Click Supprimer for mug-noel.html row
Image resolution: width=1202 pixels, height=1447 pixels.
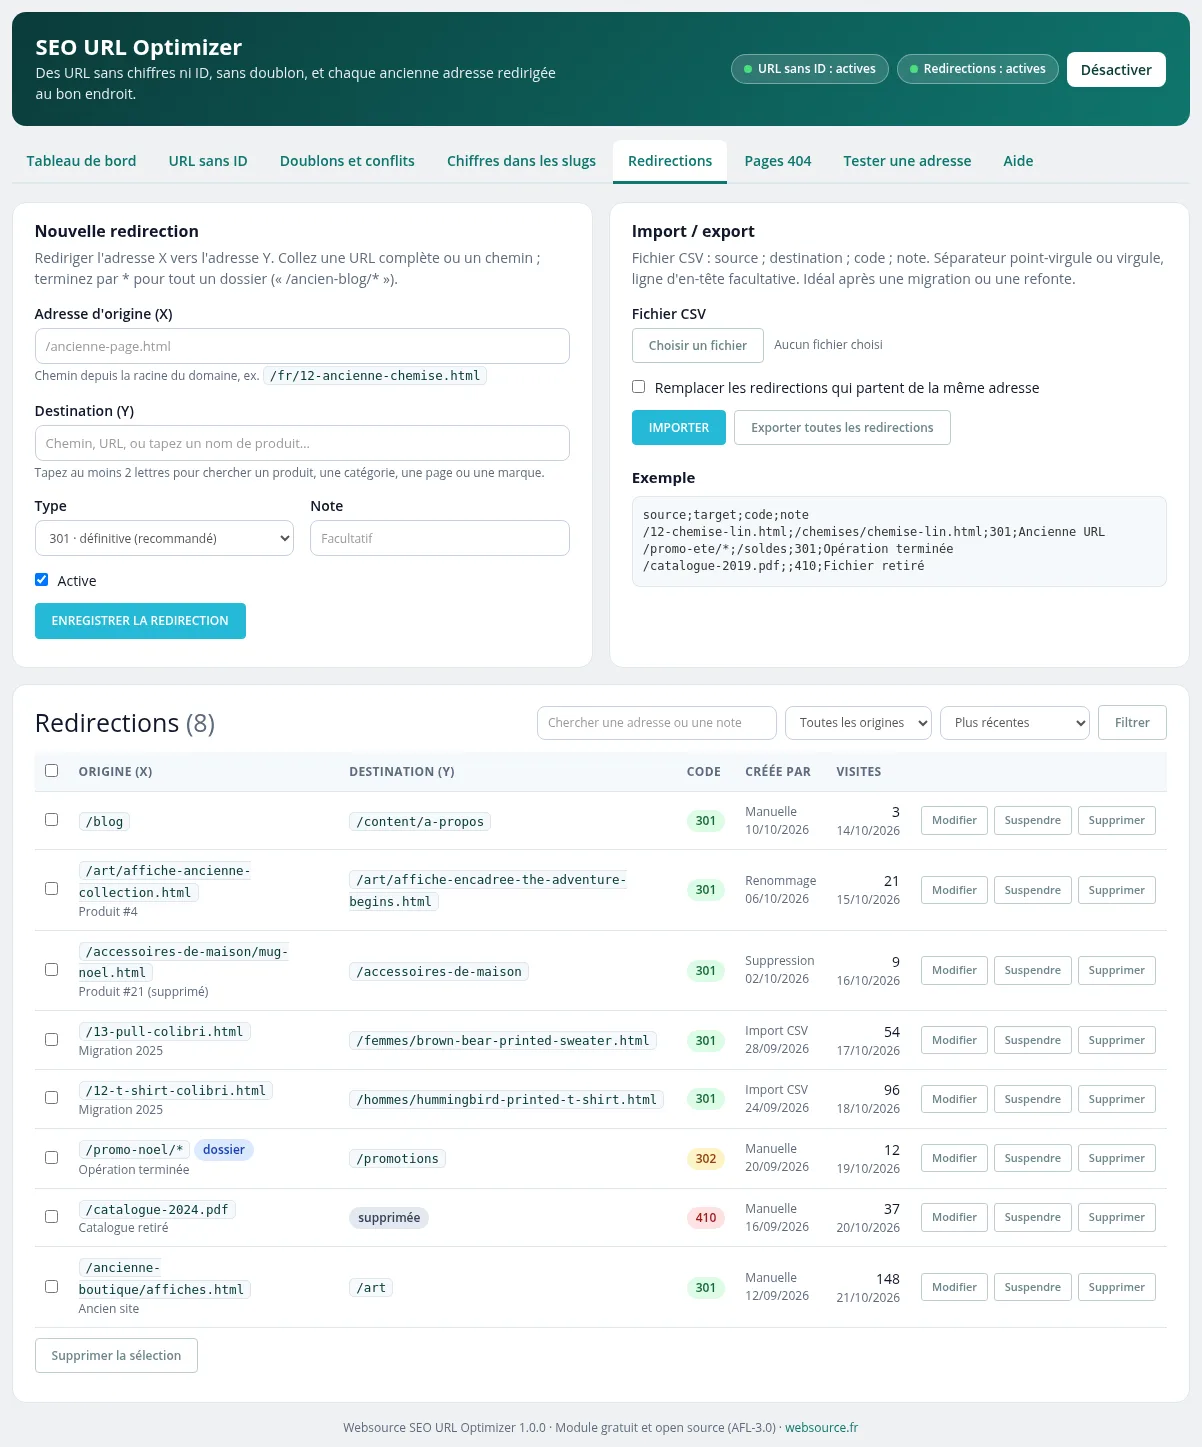[1116, 970]
